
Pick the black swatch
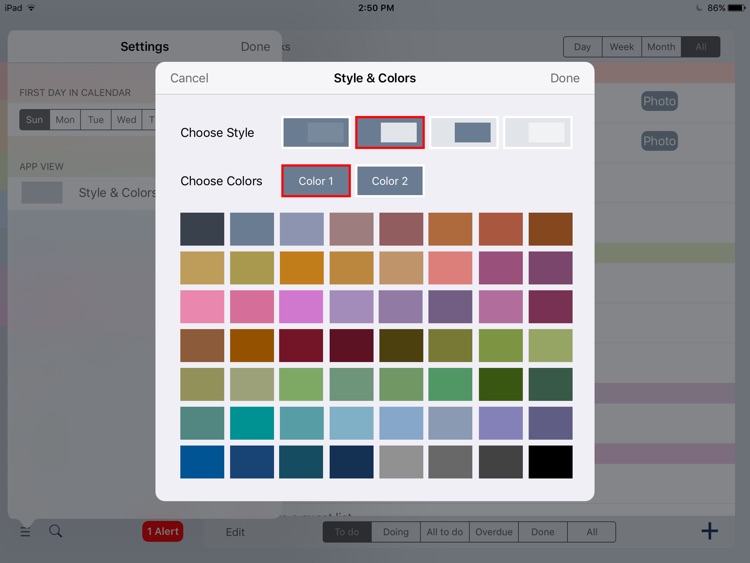point(551,462)
